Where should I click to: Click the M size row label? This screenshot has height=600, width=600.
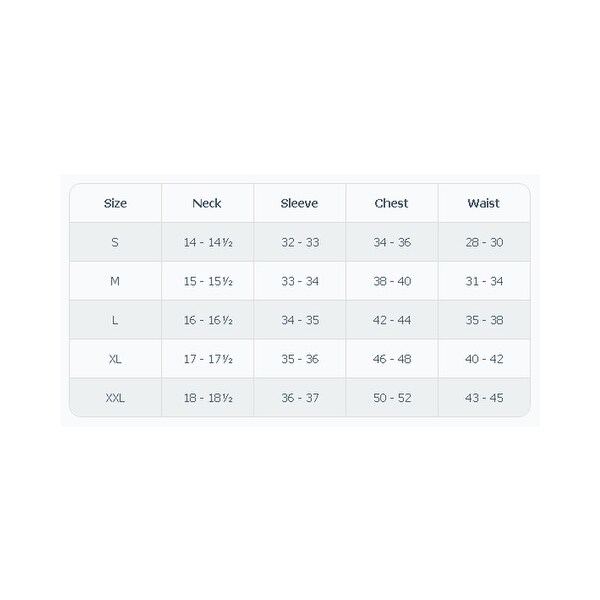click(x=115, y=281)
